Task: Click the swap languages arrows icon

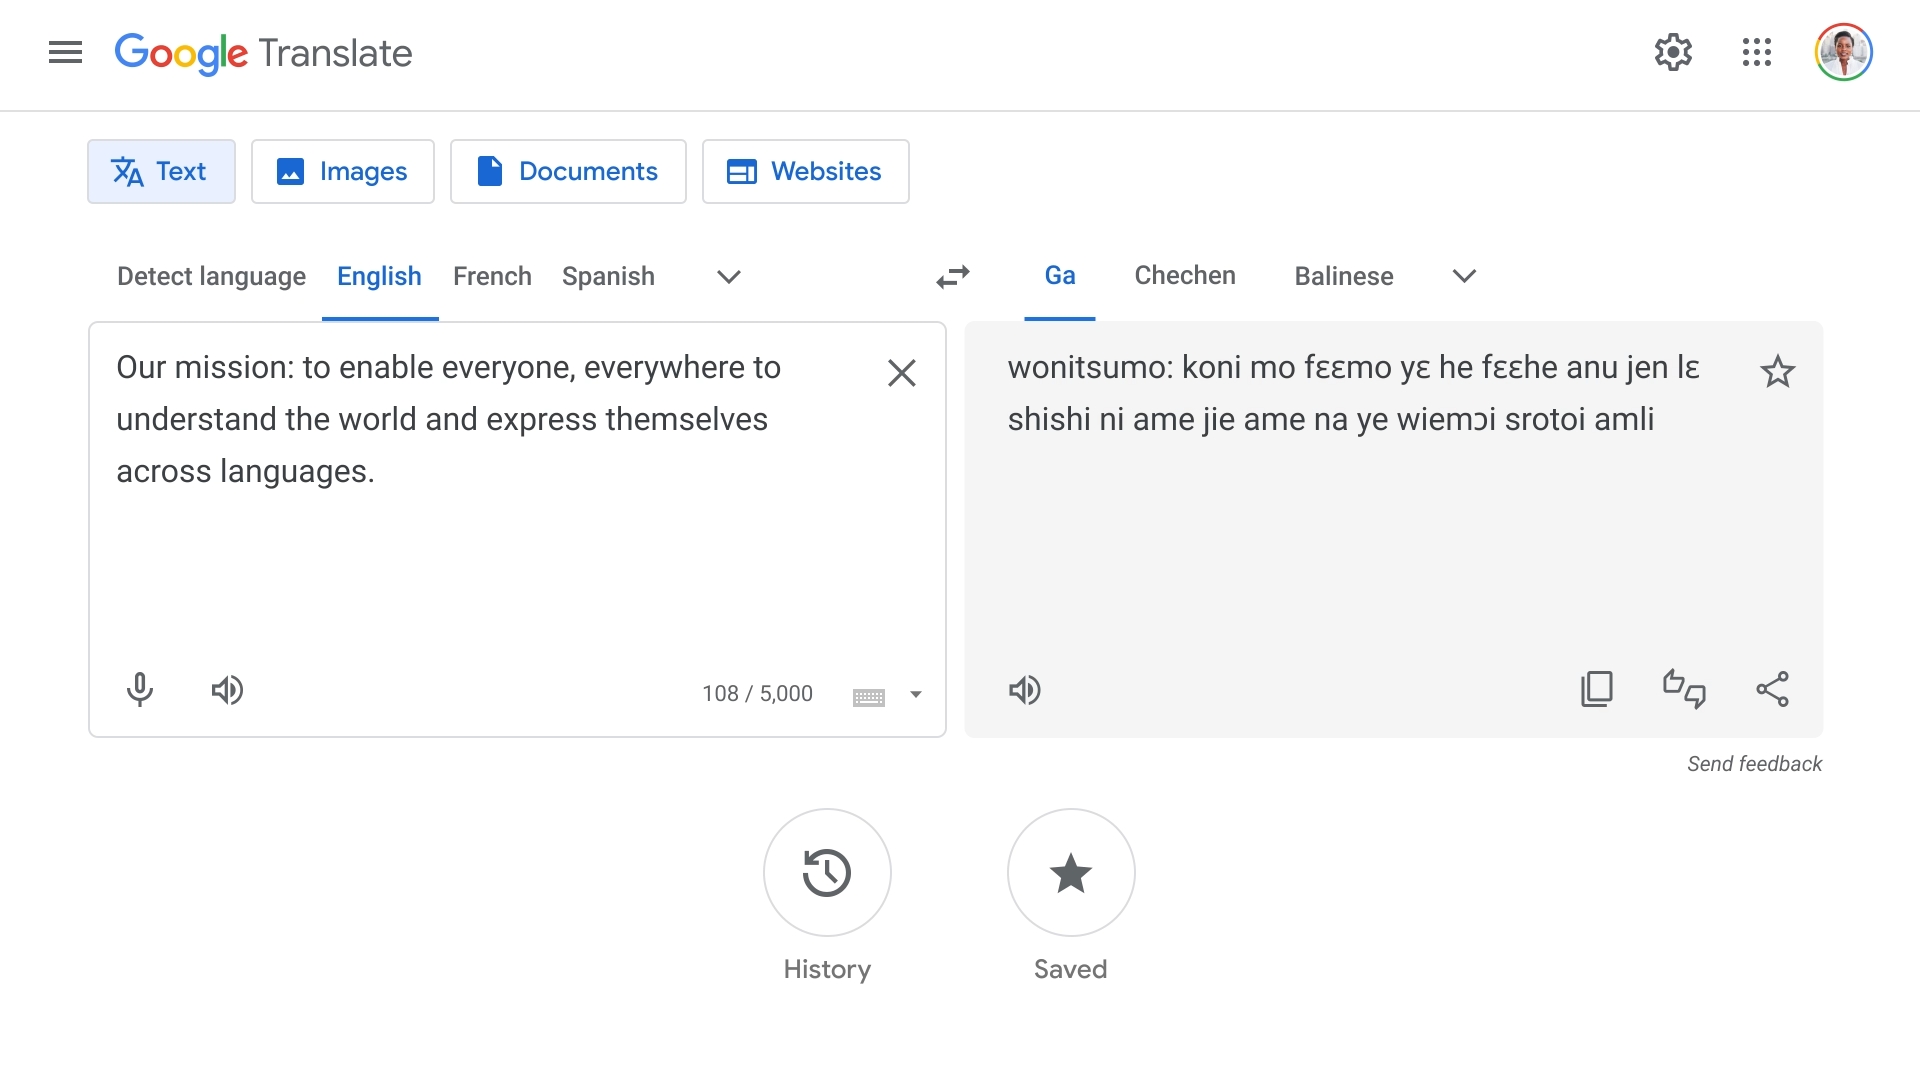Action: click(953, 276)
